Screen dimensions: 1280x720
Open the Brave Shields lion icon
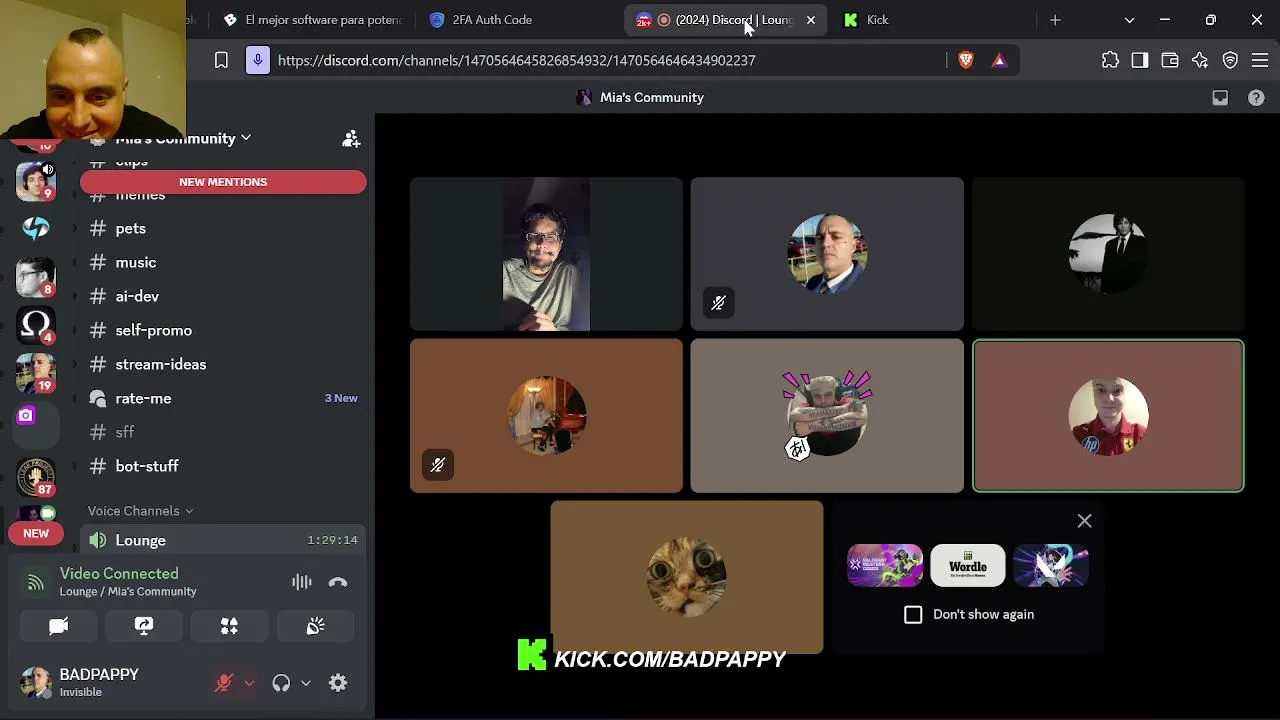965,61
